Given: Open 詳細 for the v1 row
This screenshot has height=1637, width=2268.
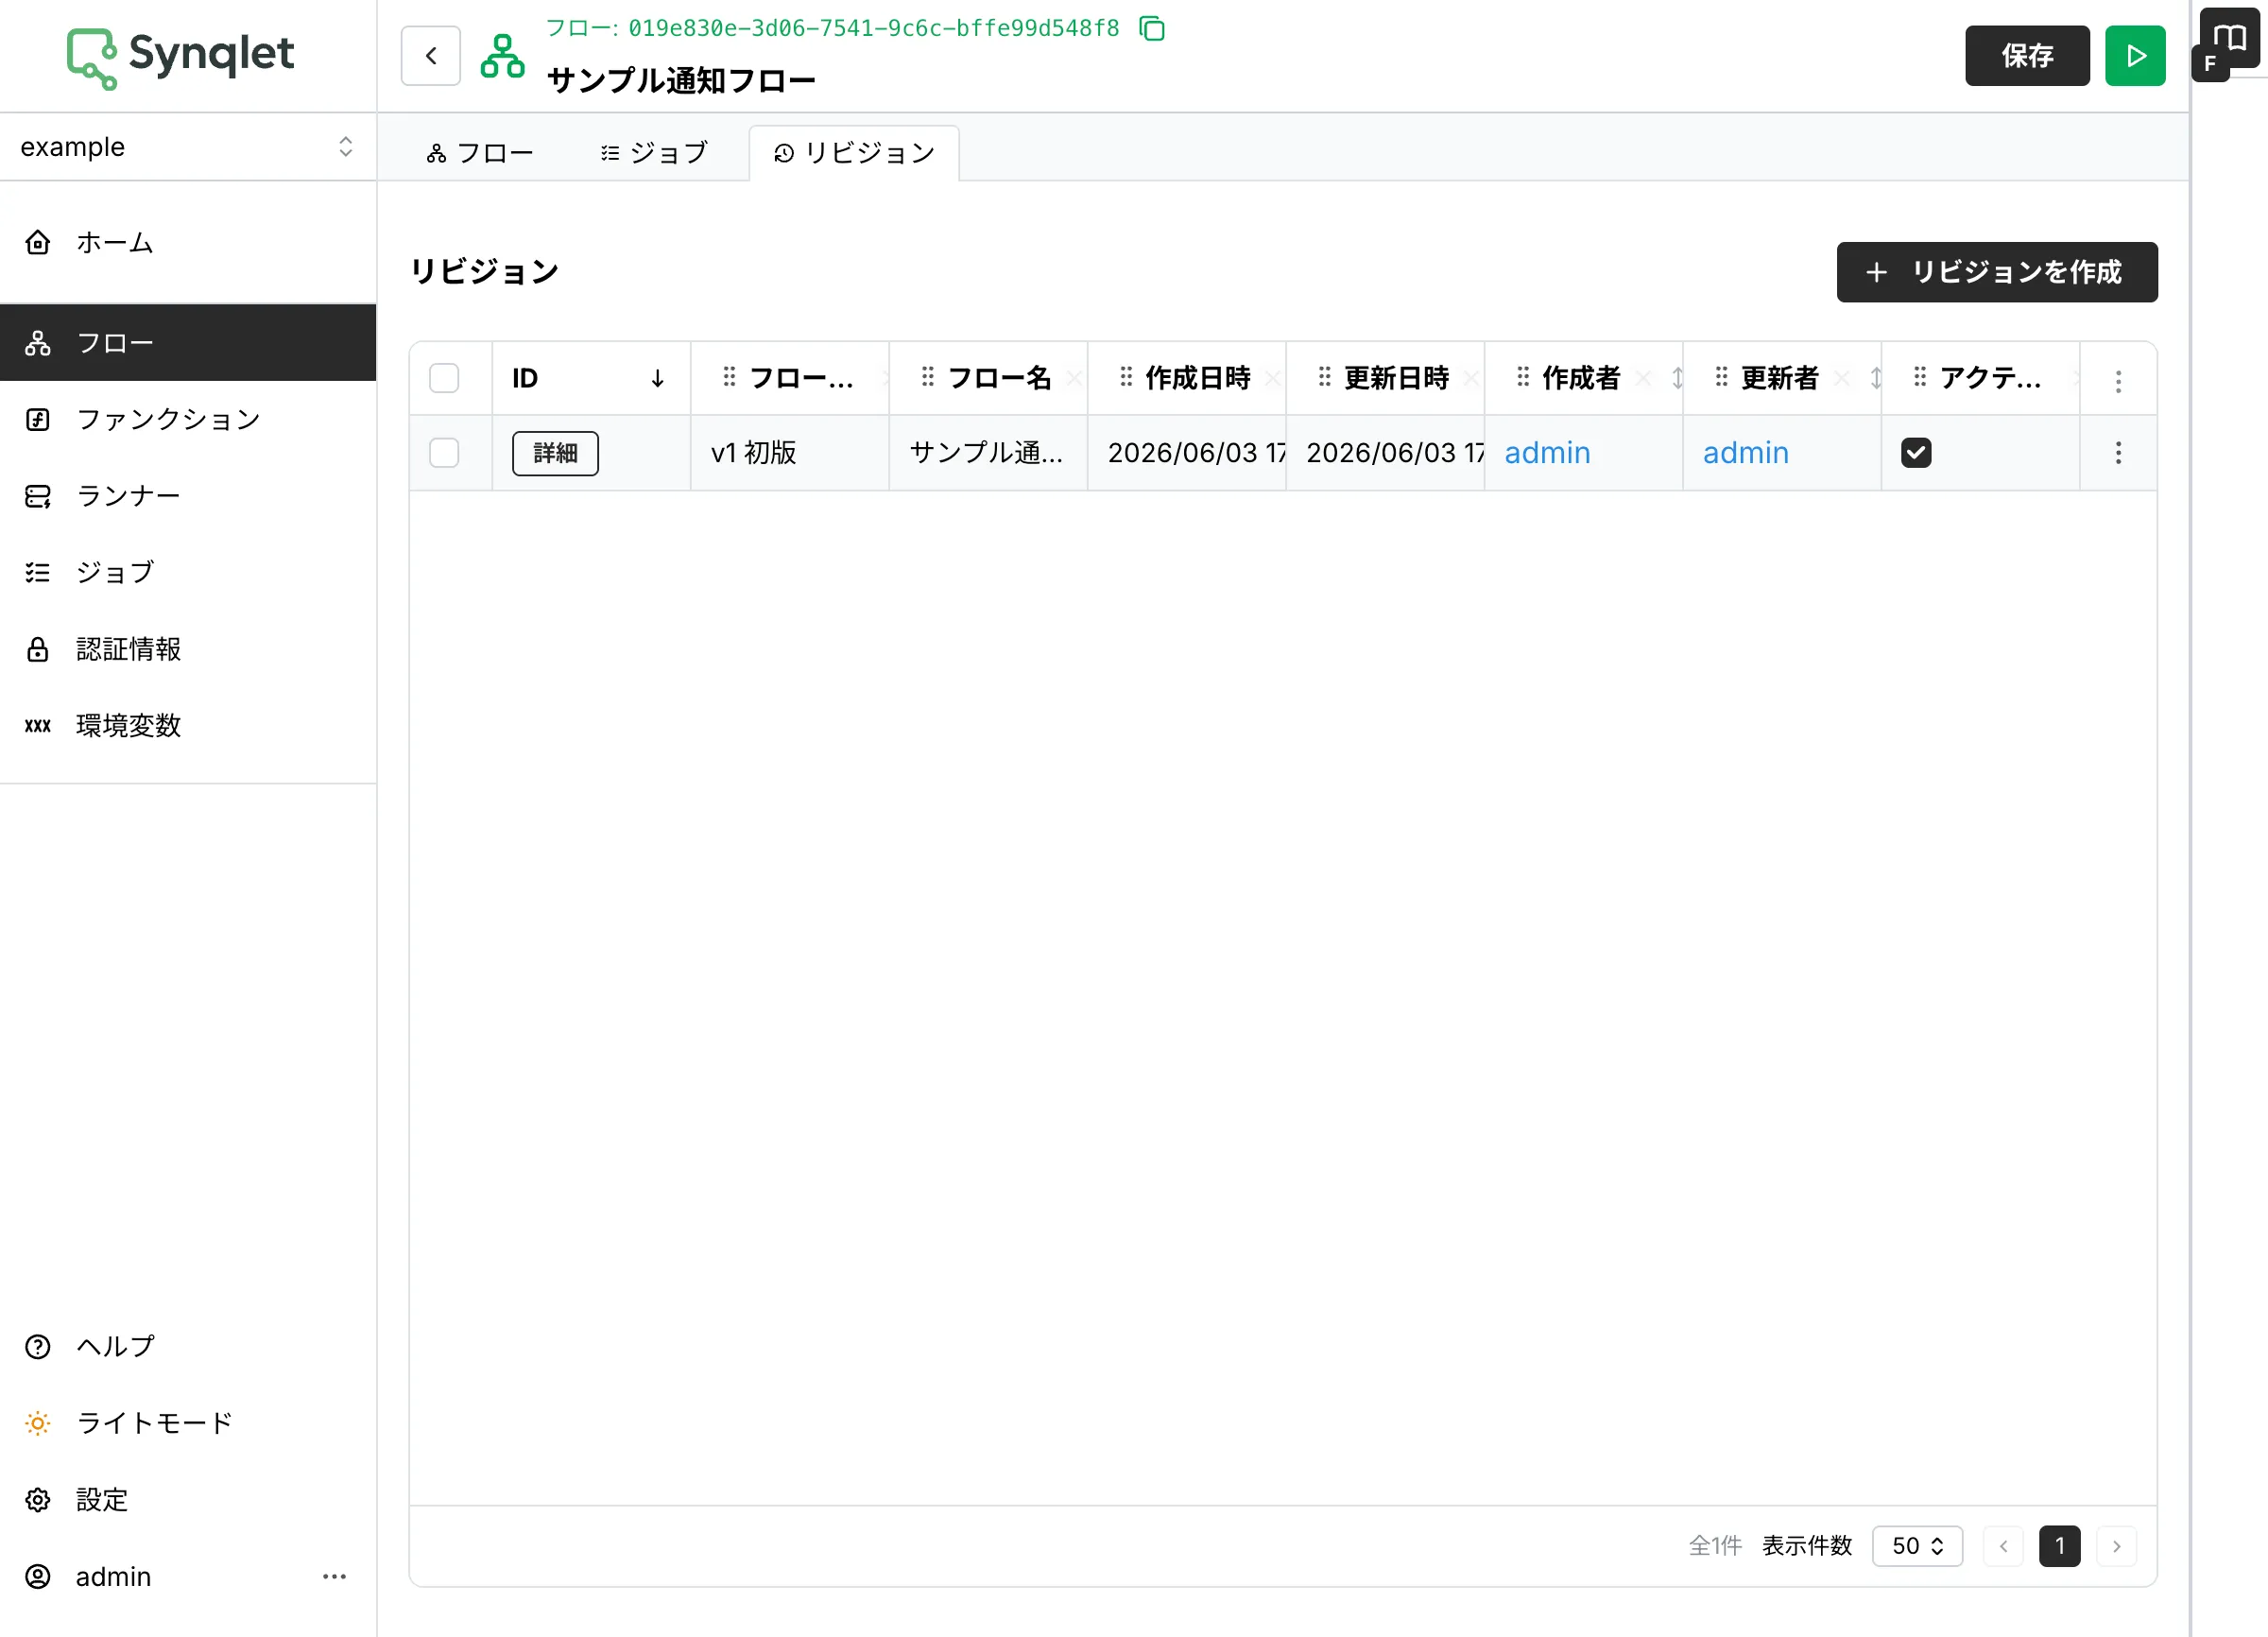Looking at the screenshot, I should coord(555,453).
